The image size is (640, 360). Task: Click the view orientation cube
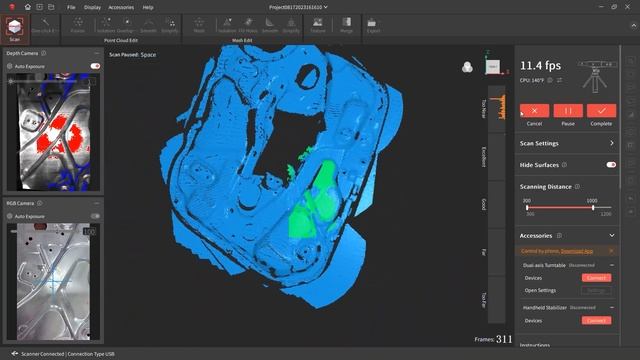[x=493, y=67]
